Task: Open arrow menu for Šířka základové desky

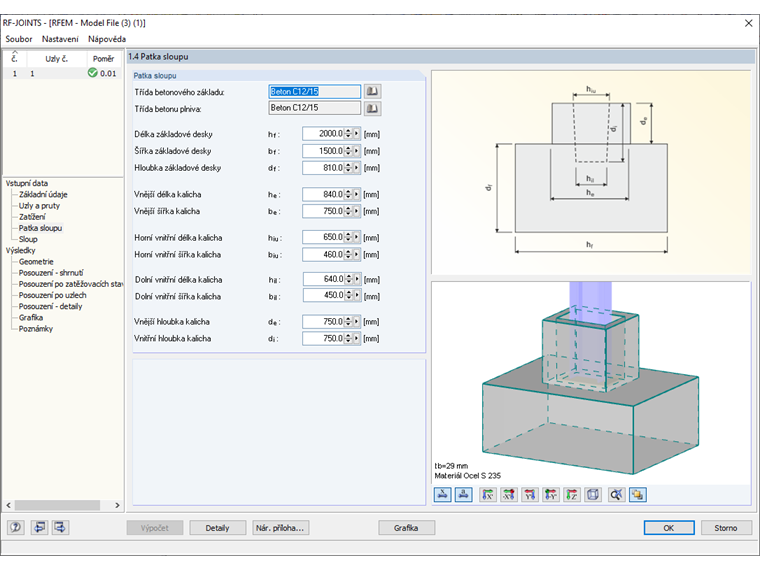Action: click(357, 151)
